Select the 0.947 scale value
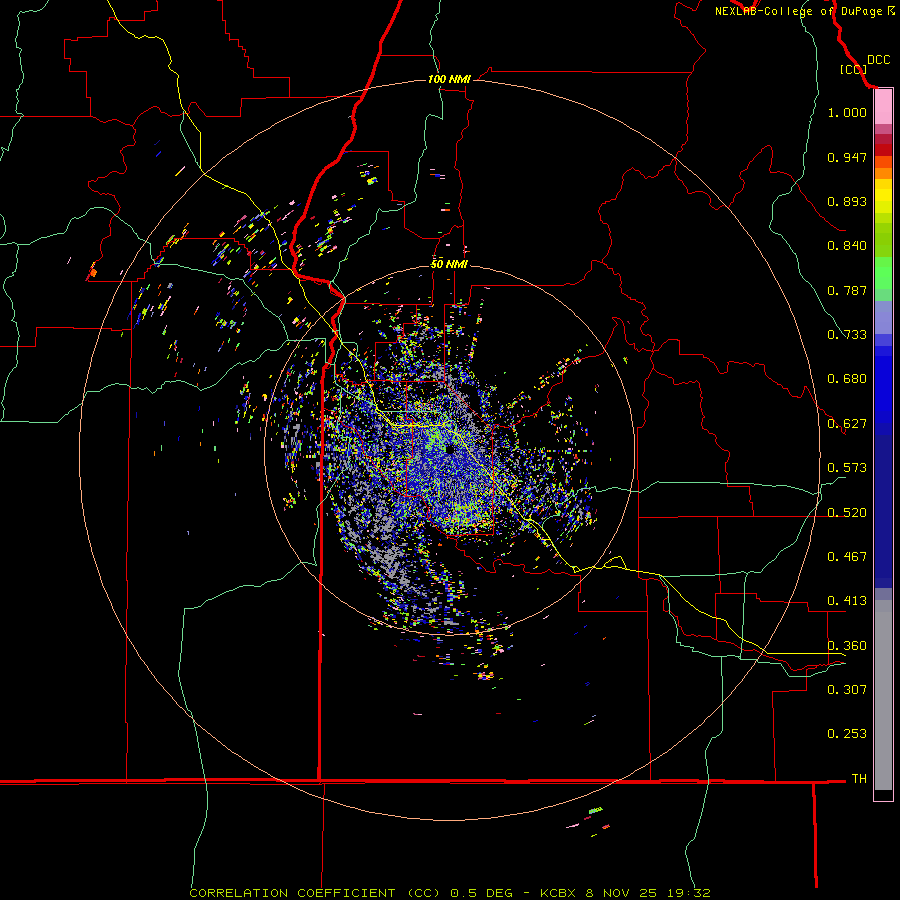This screenshot has width=900, height=900. tap(847, 157)
